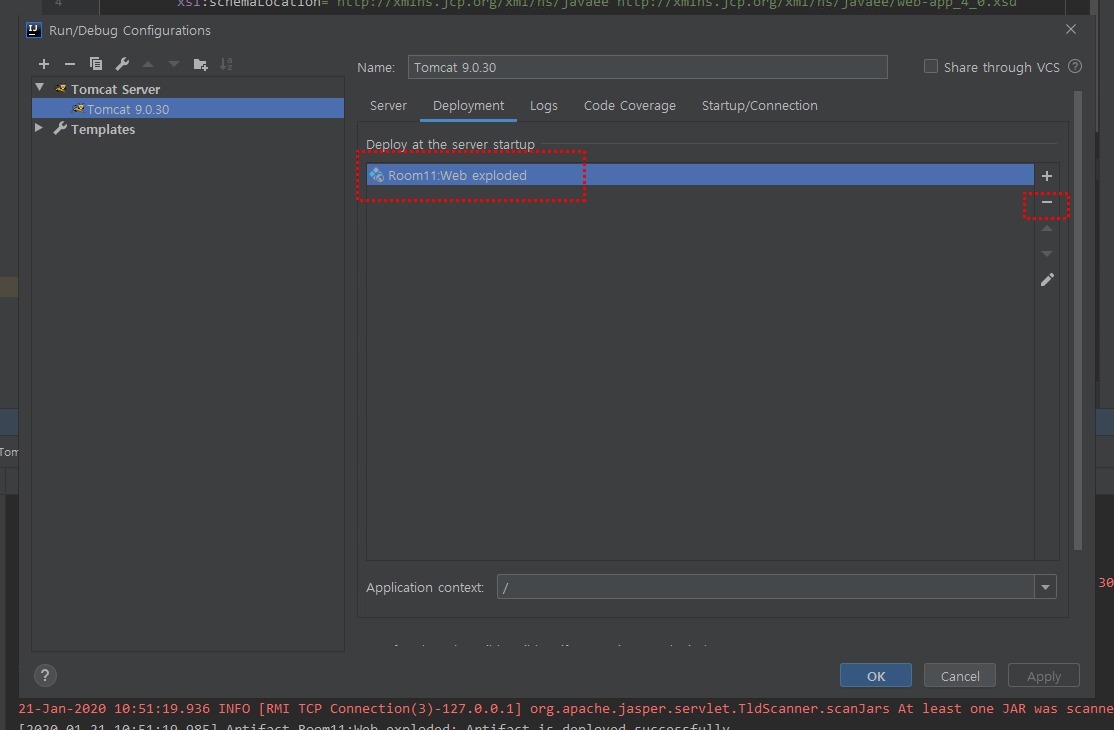The height and width of the screenshot is (730, 1114).
Task: Select Room11:Web exploded artifact row
Action: pyautogui.click(x=700, y=175)
